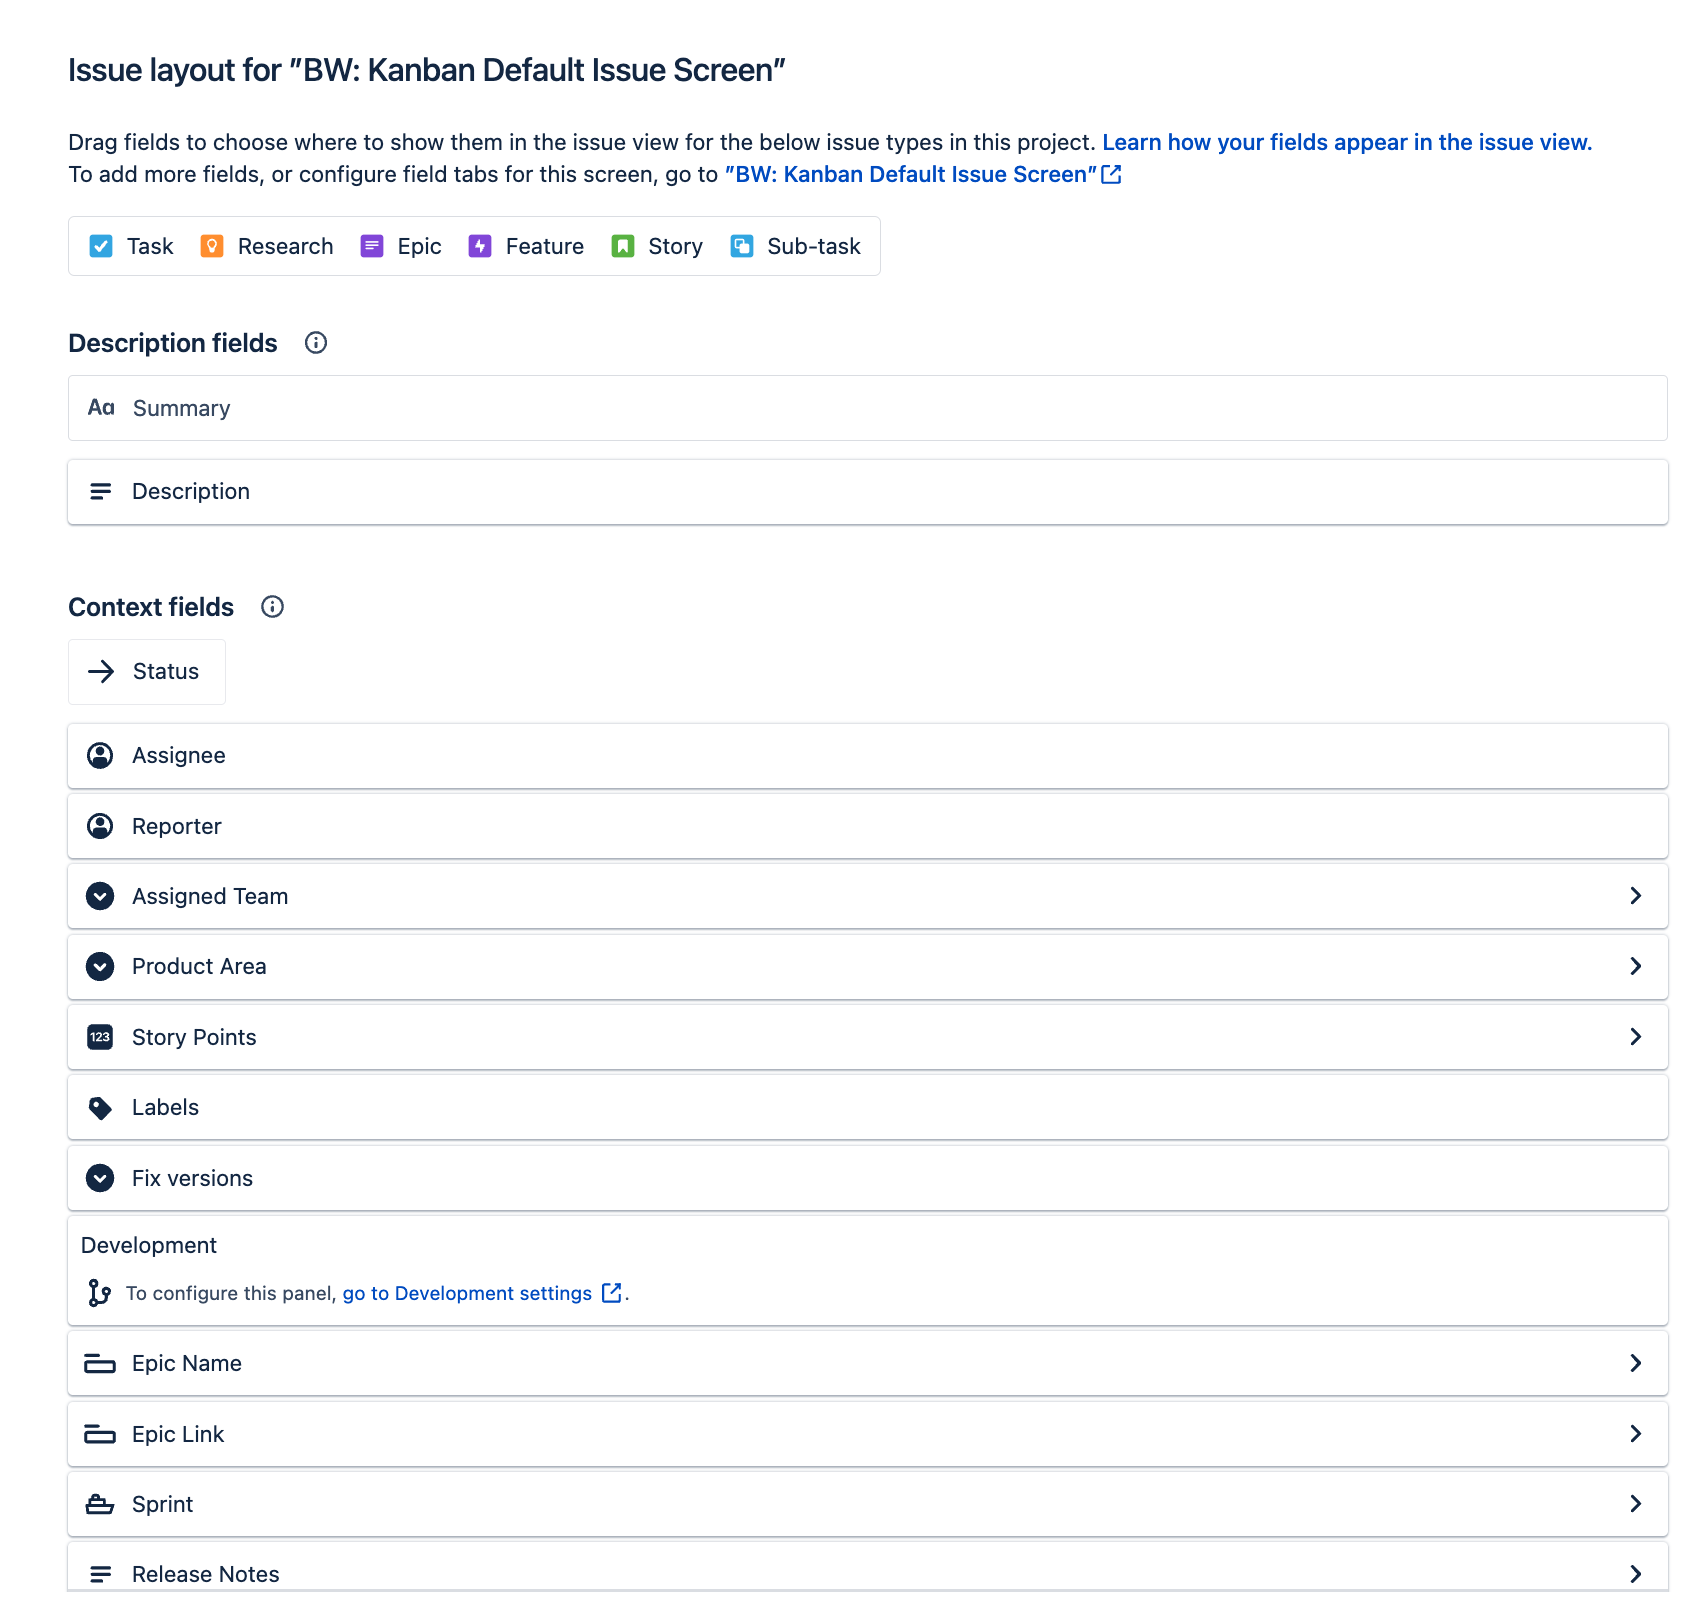Expand the Epic Link field
1694x1606 pixels.
1636,1434
